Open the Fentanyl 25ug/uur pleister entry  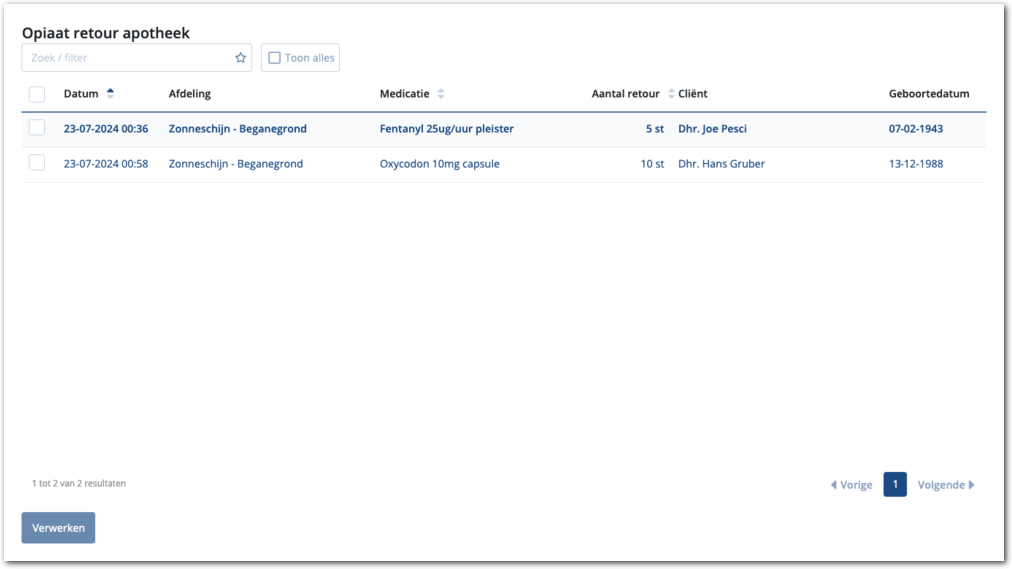446,129
